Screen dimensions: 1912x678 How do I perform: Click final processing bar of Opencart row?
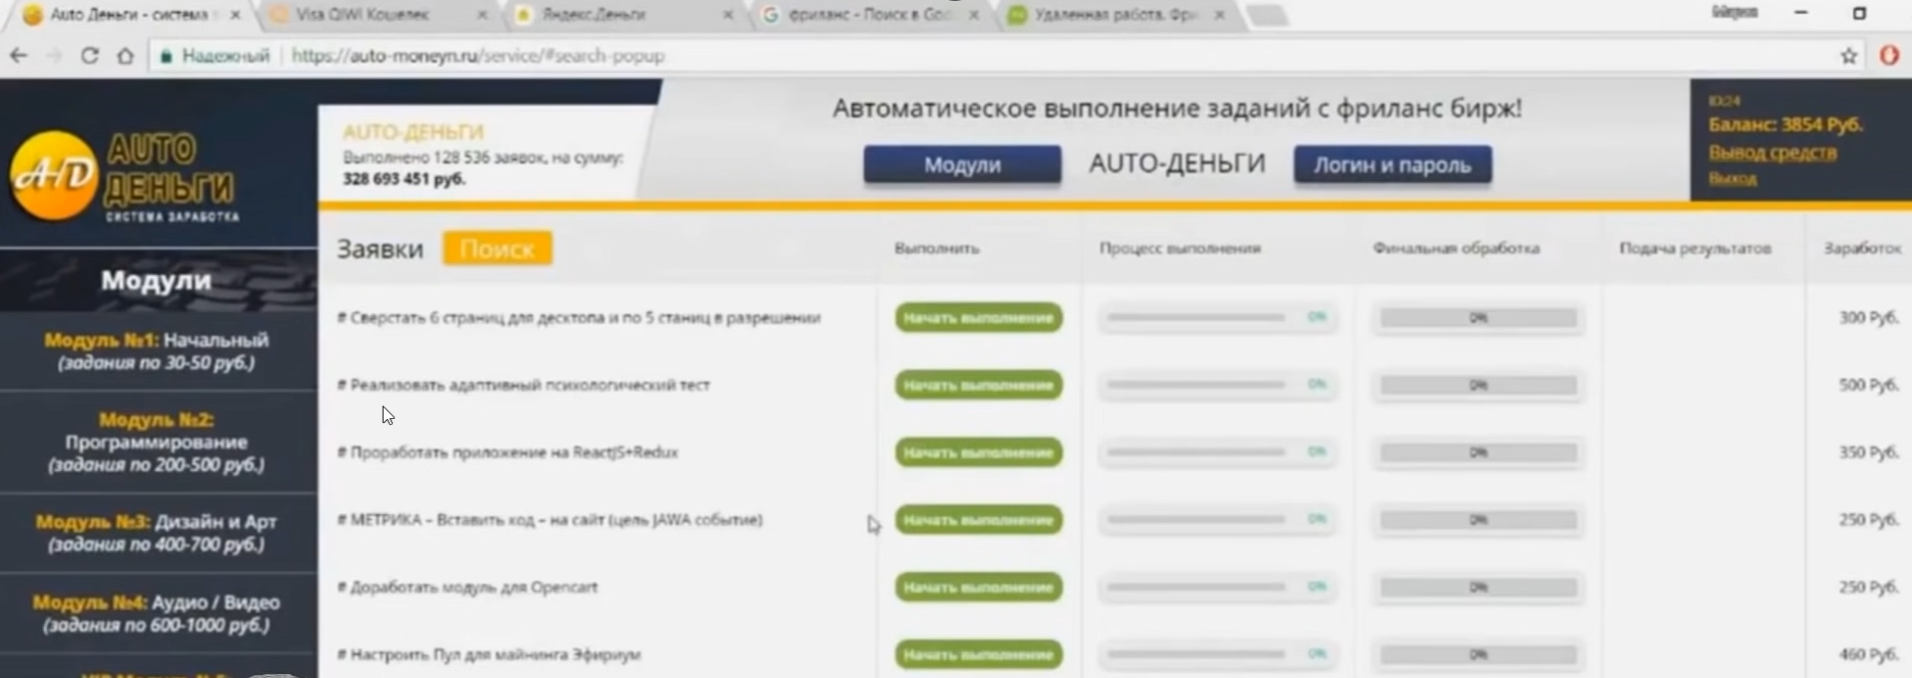(x=1478, y=587)
